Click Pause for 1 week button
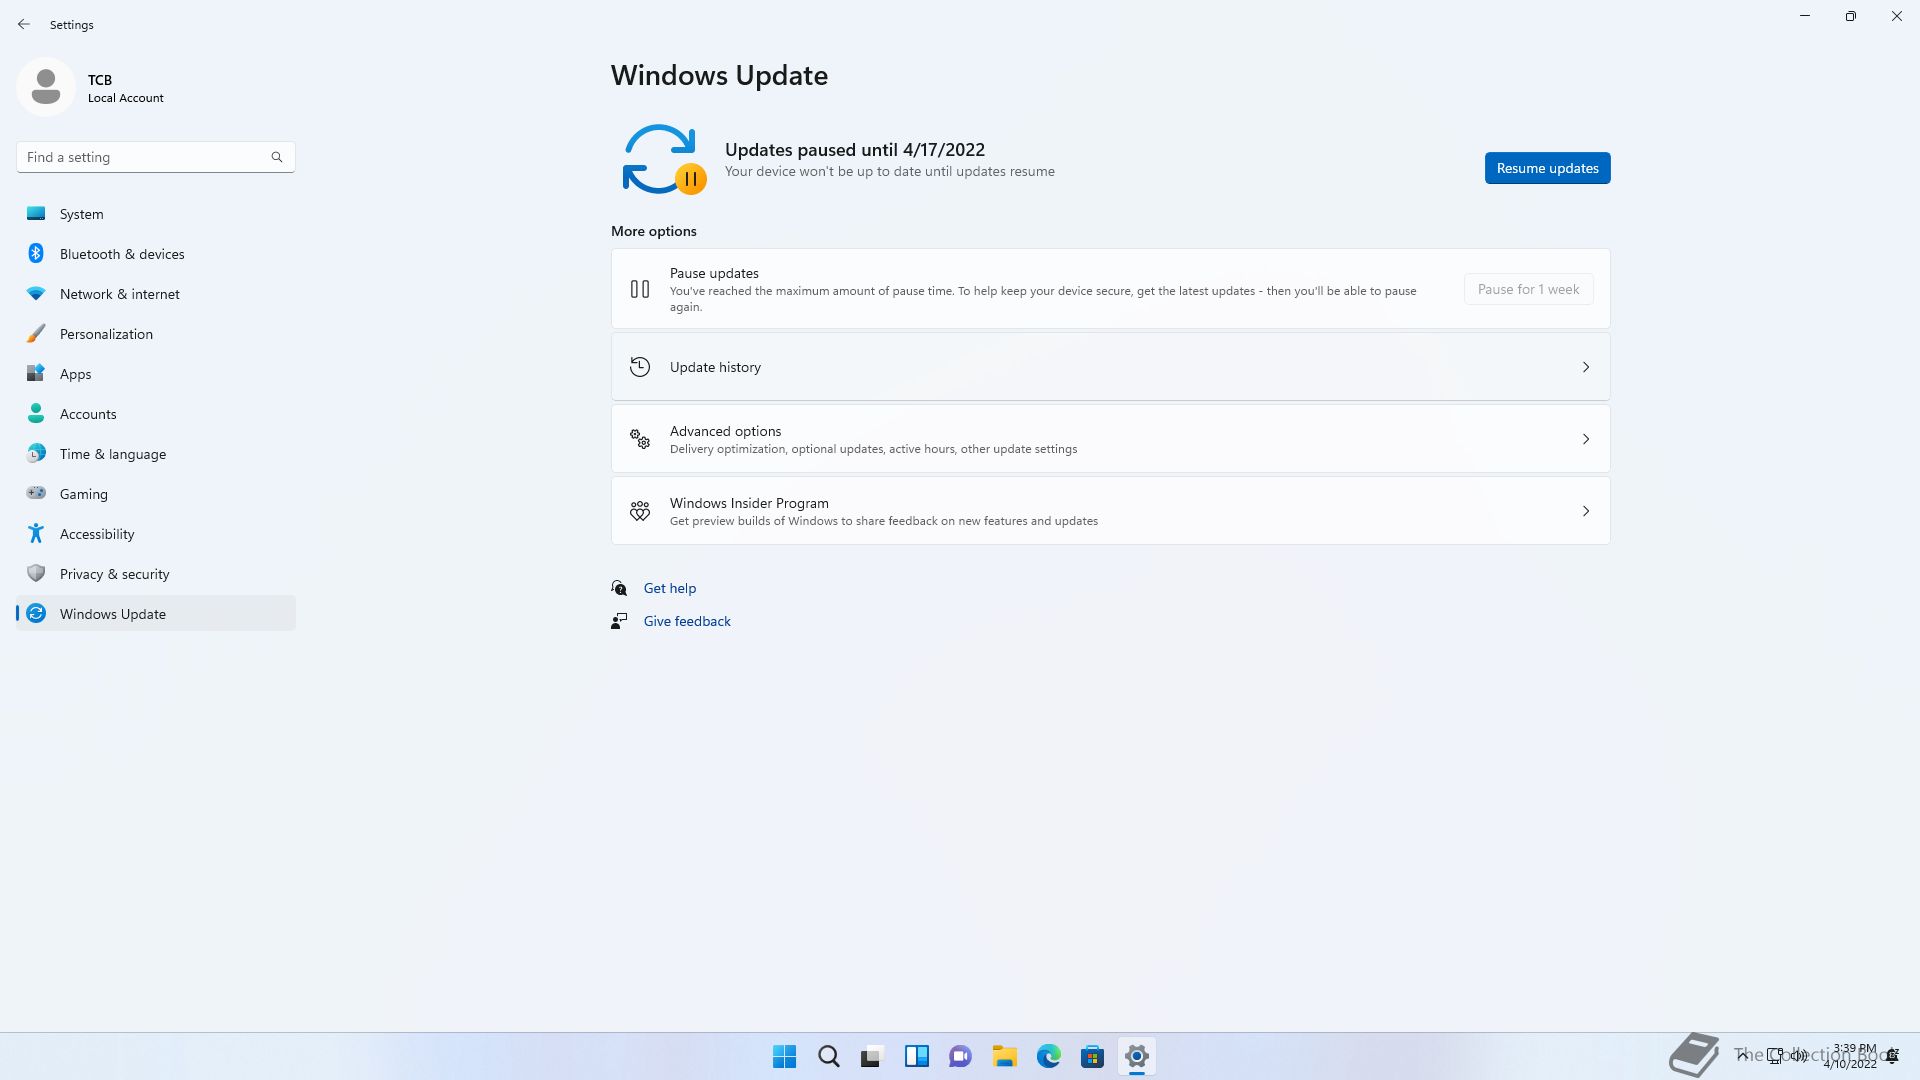 coord(1528,289)
